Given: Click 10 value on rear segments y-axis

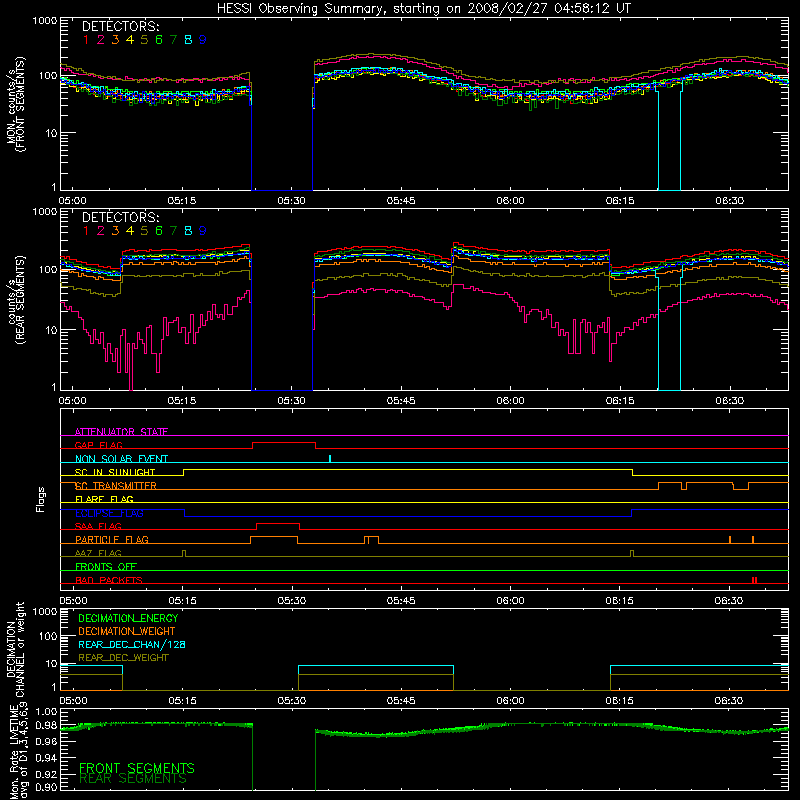Looking at the screenshot, I should (51, 330).
